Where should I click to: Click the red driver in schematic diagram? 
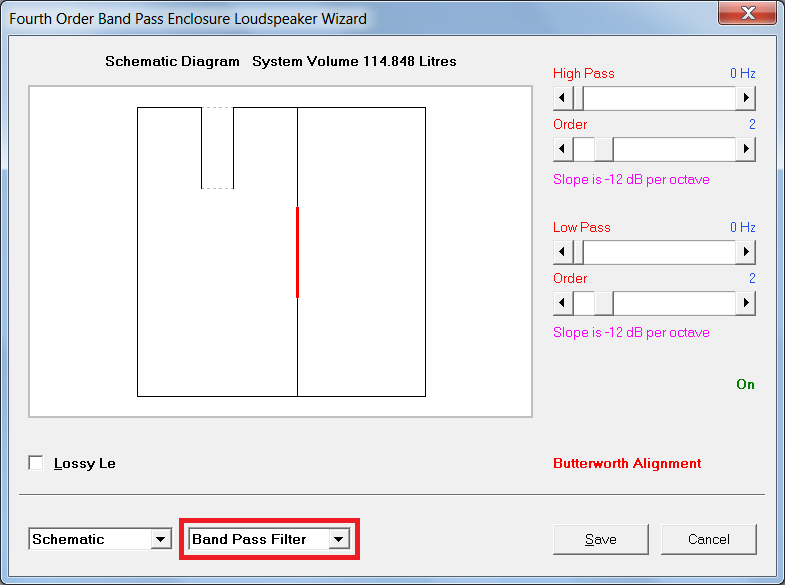click(x=297, y=252)
